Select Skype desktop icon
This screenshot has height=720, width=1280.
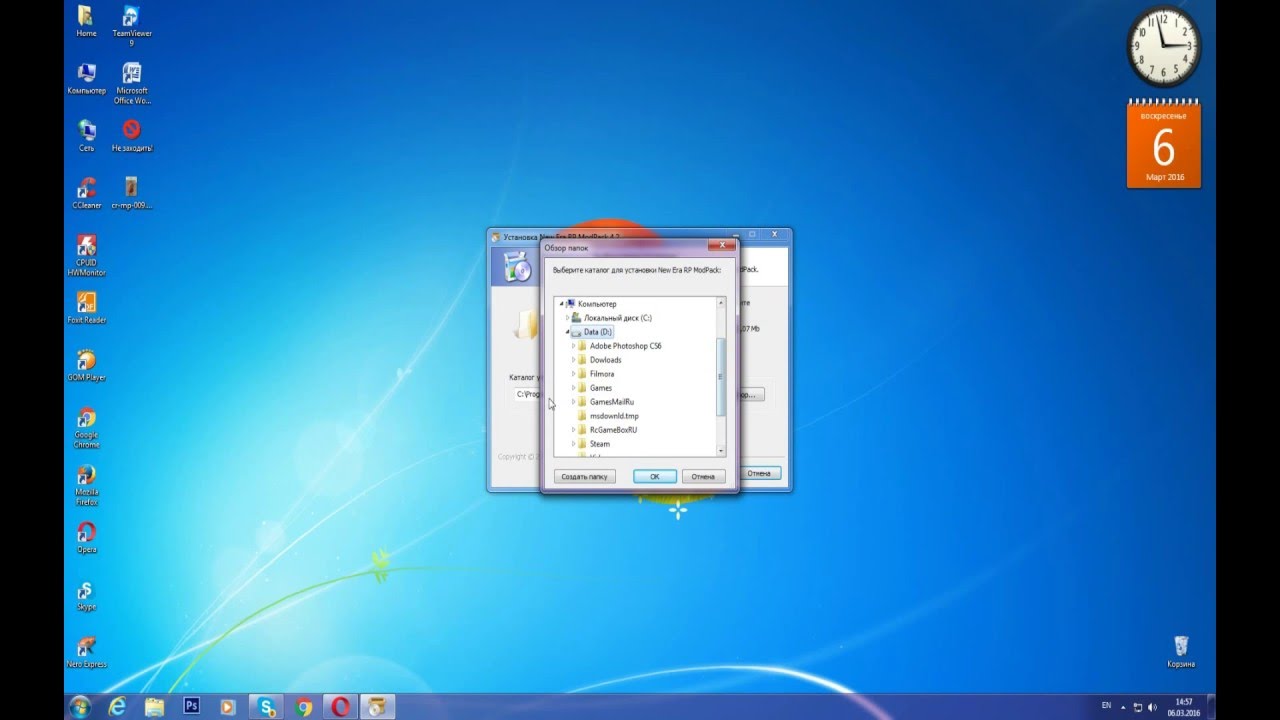(x=87, y=596)
